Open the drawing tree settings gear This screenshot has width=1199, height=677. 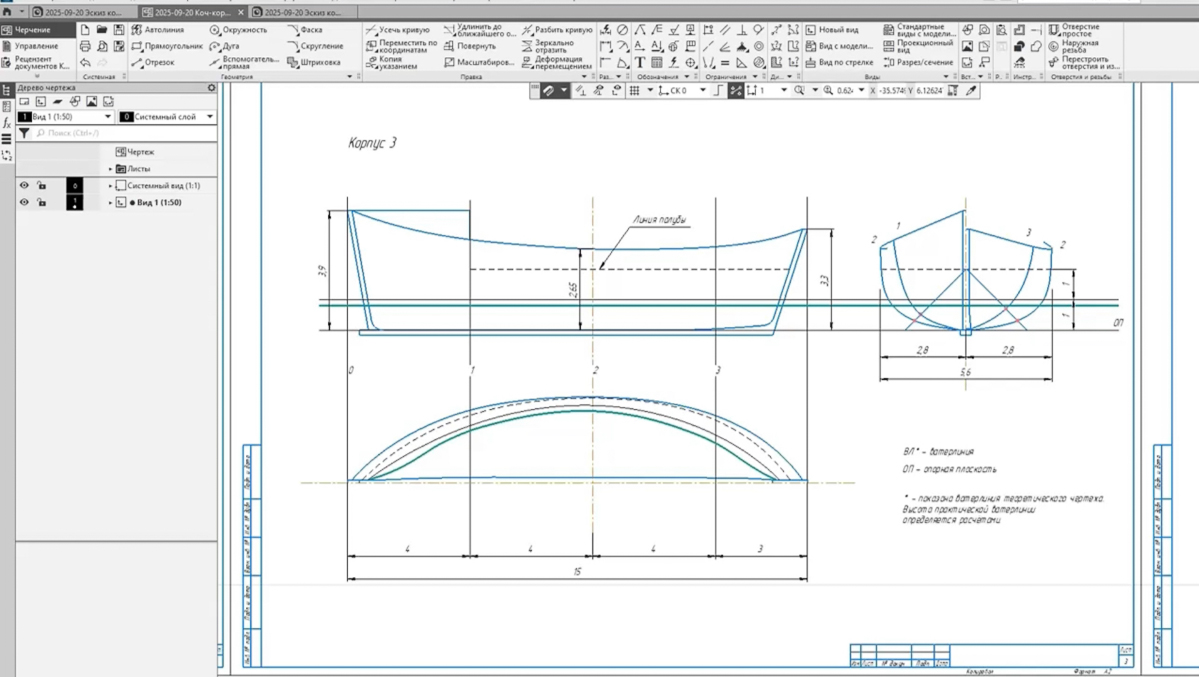pyautogui.click(x=211, y=88)
